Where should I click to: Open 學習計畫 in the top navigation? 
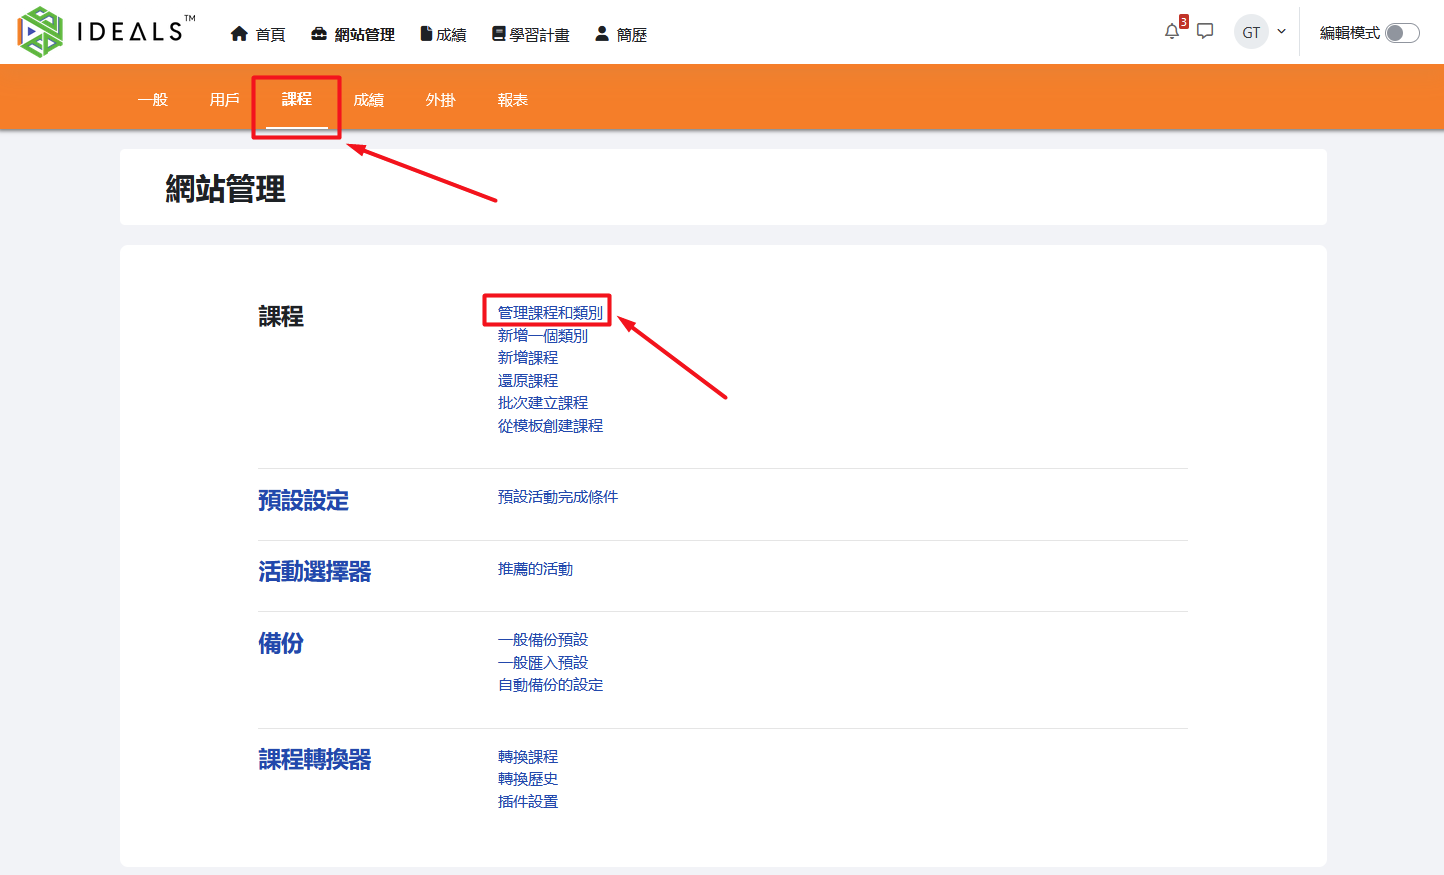[x=530, y=34]
